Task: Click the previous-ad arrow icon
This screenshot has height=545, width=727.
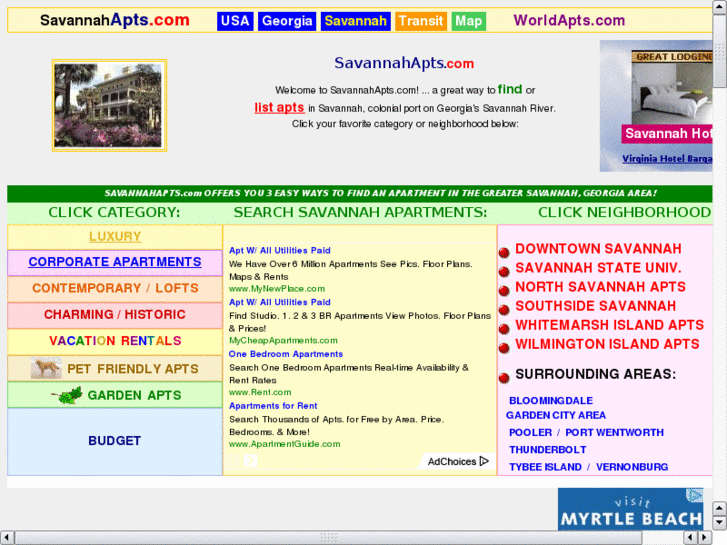Action: (x=234, y=461)
